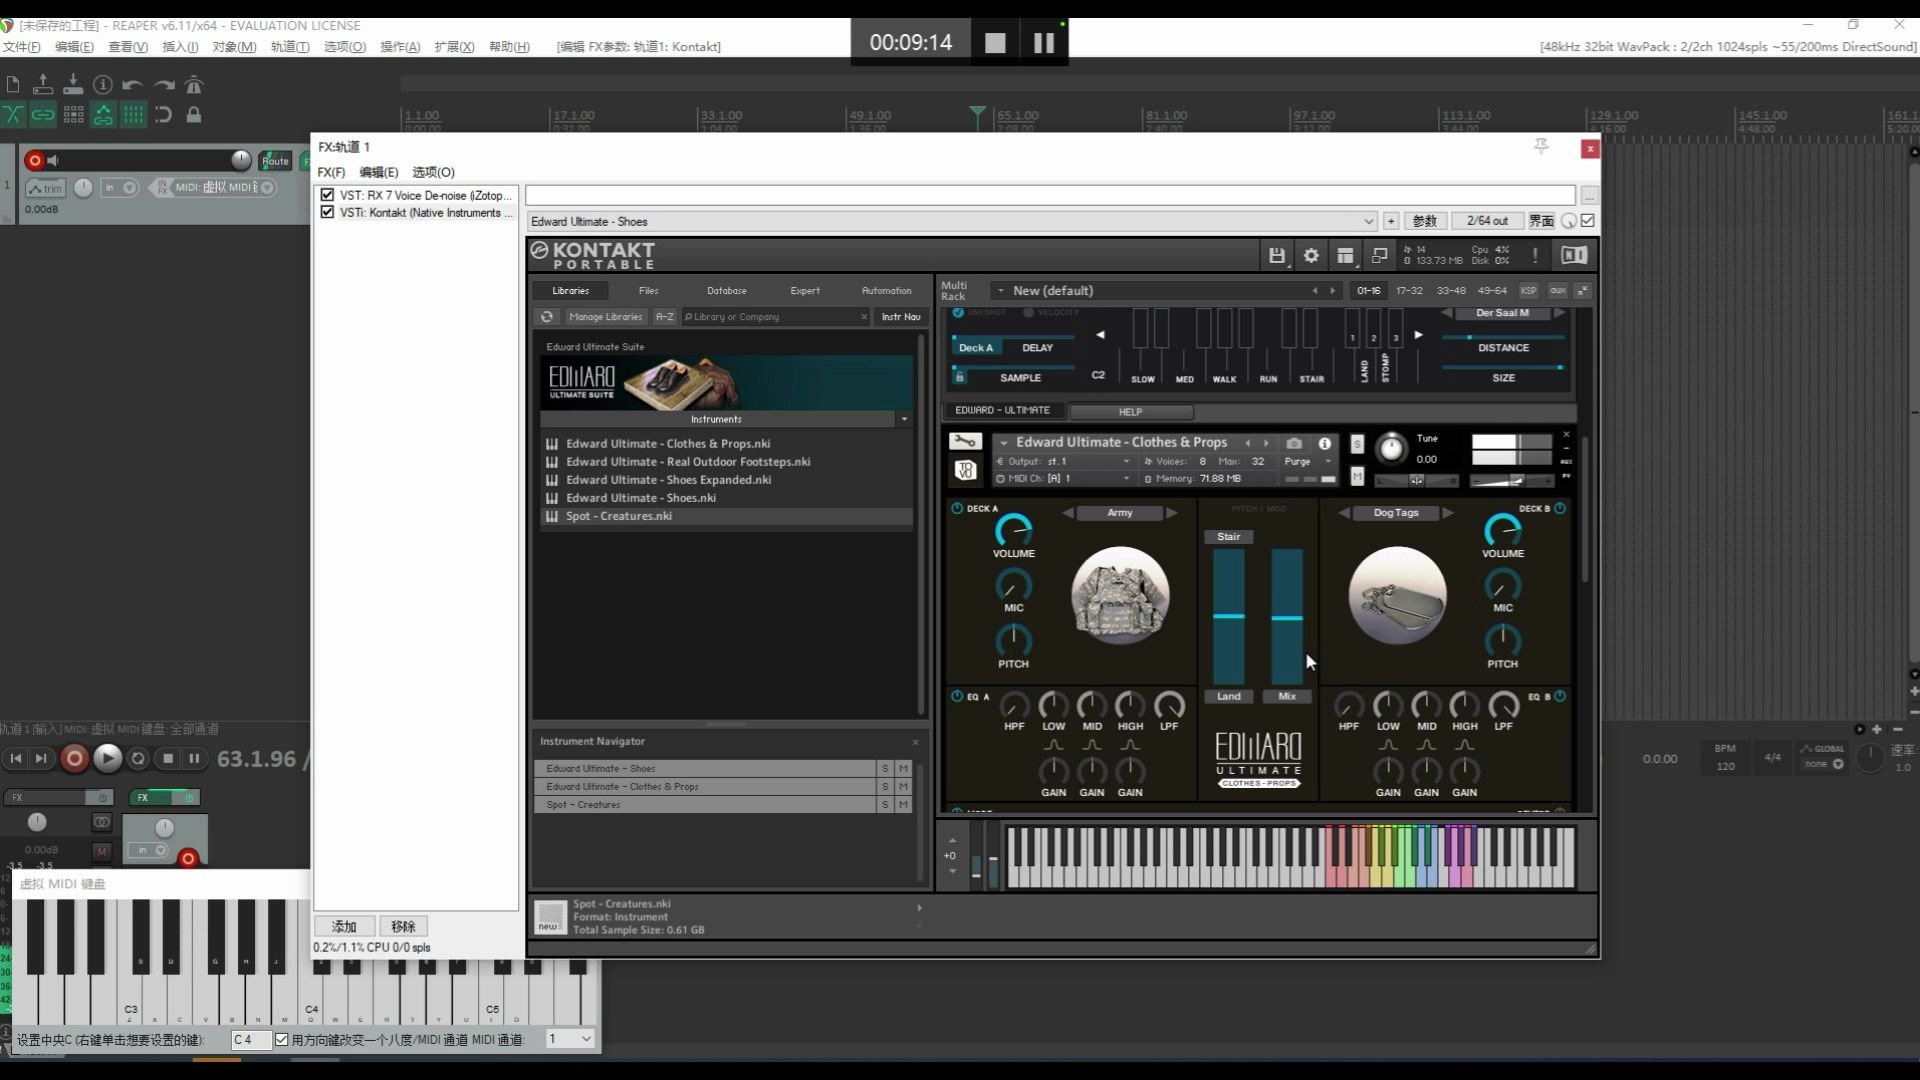The width and height of the screenshot is (1920, 1080).
Task: Switch to Database tab in Kontakt browser
Action: (727, 291)
